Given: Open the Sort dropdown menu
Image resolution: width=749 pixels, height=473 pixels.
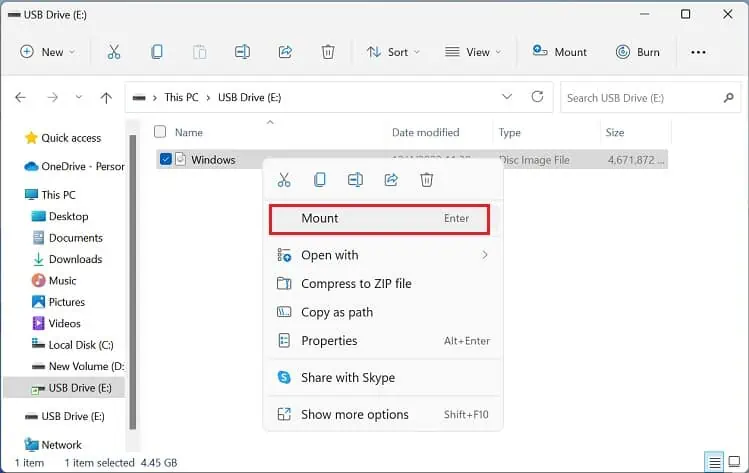Looking at the screenshot, I should pos(393,52).
